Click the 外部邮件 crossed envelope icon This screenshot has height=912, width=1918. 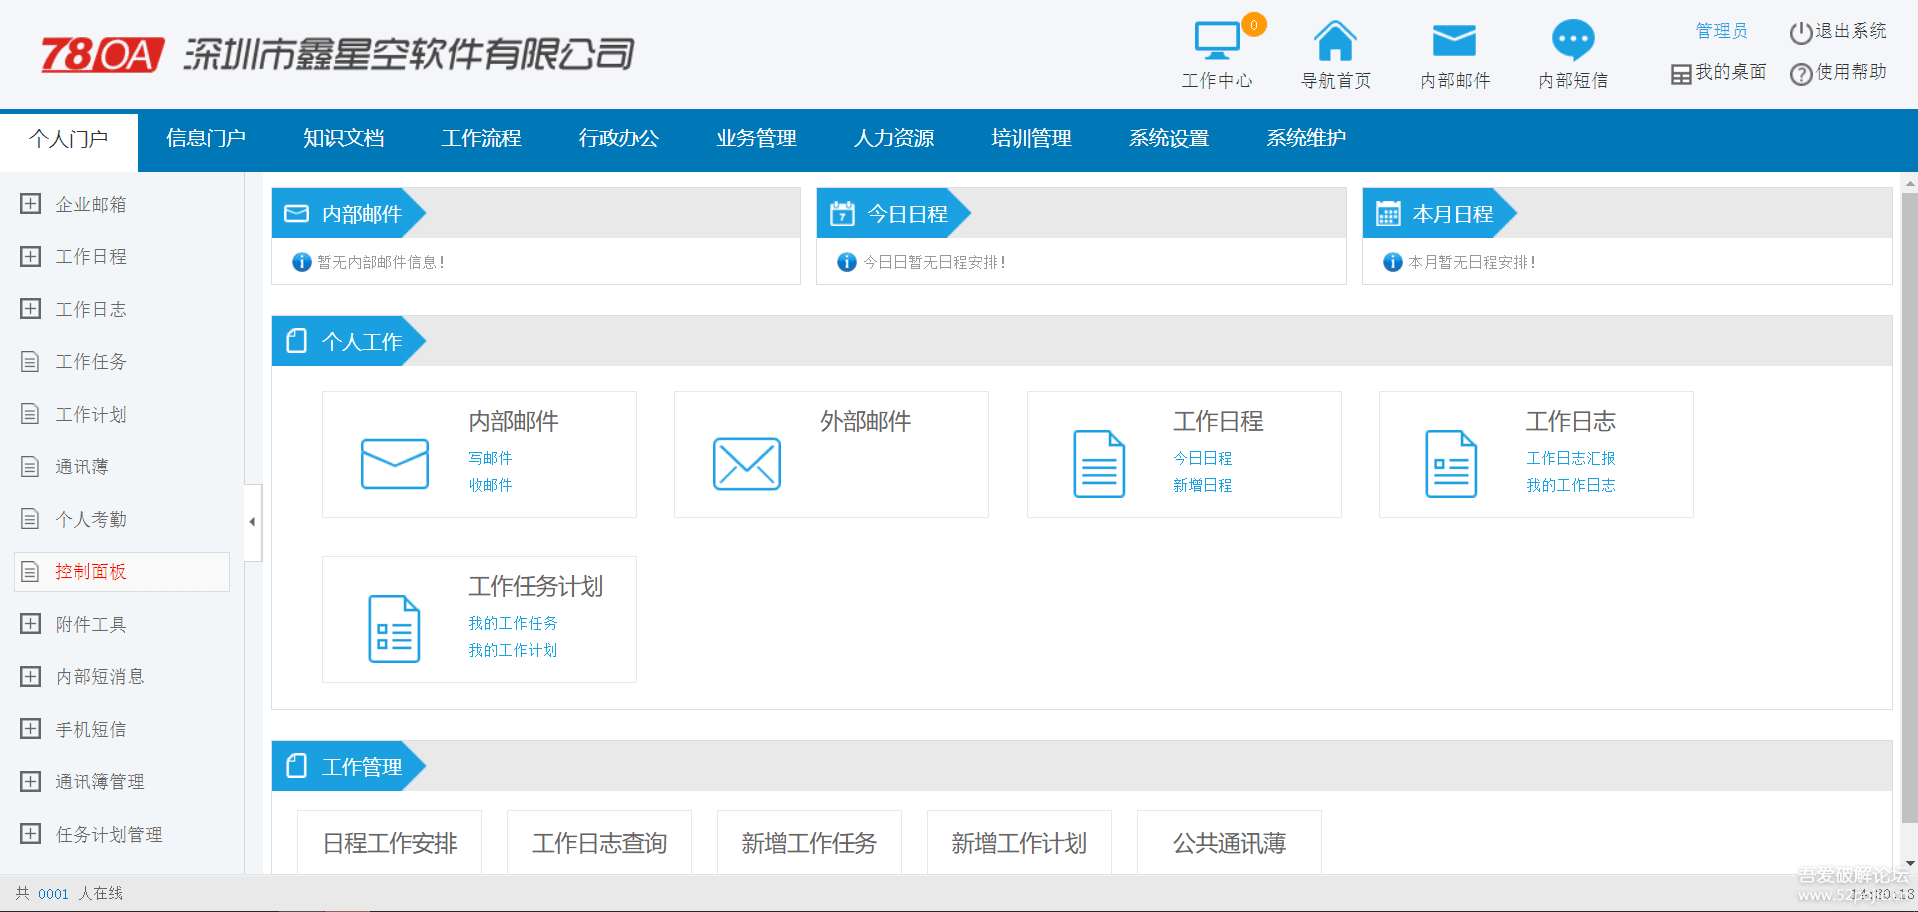pyautogui.click(x=746, y=464)
